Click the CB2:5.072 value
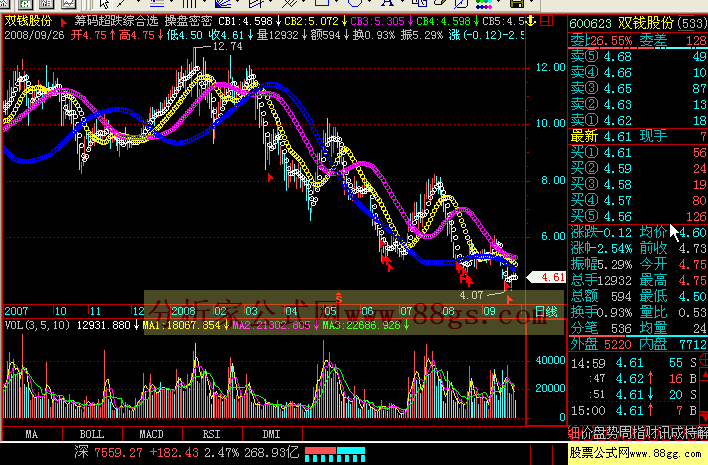Screen dimensions: 708x465 [311, 21]
